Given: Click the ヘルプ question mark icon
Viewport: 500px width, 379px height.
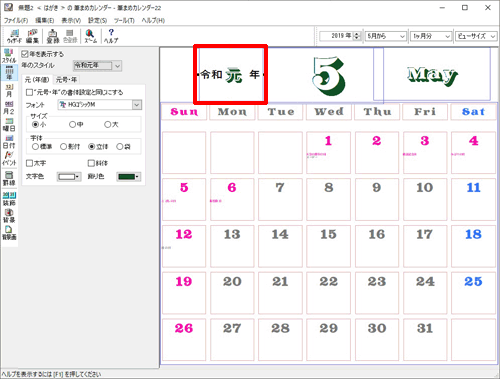Looking at the screenshot, I should click(x=111, y=36).
